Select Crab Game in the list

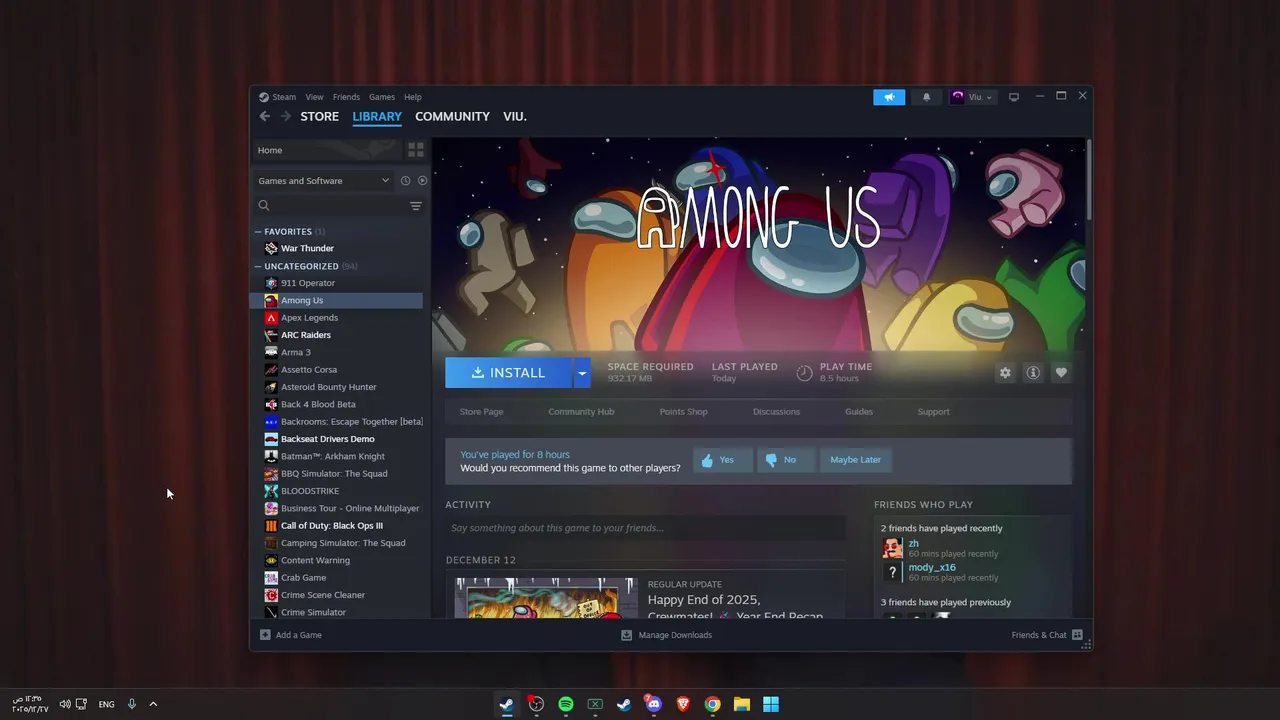pos(337,578)
